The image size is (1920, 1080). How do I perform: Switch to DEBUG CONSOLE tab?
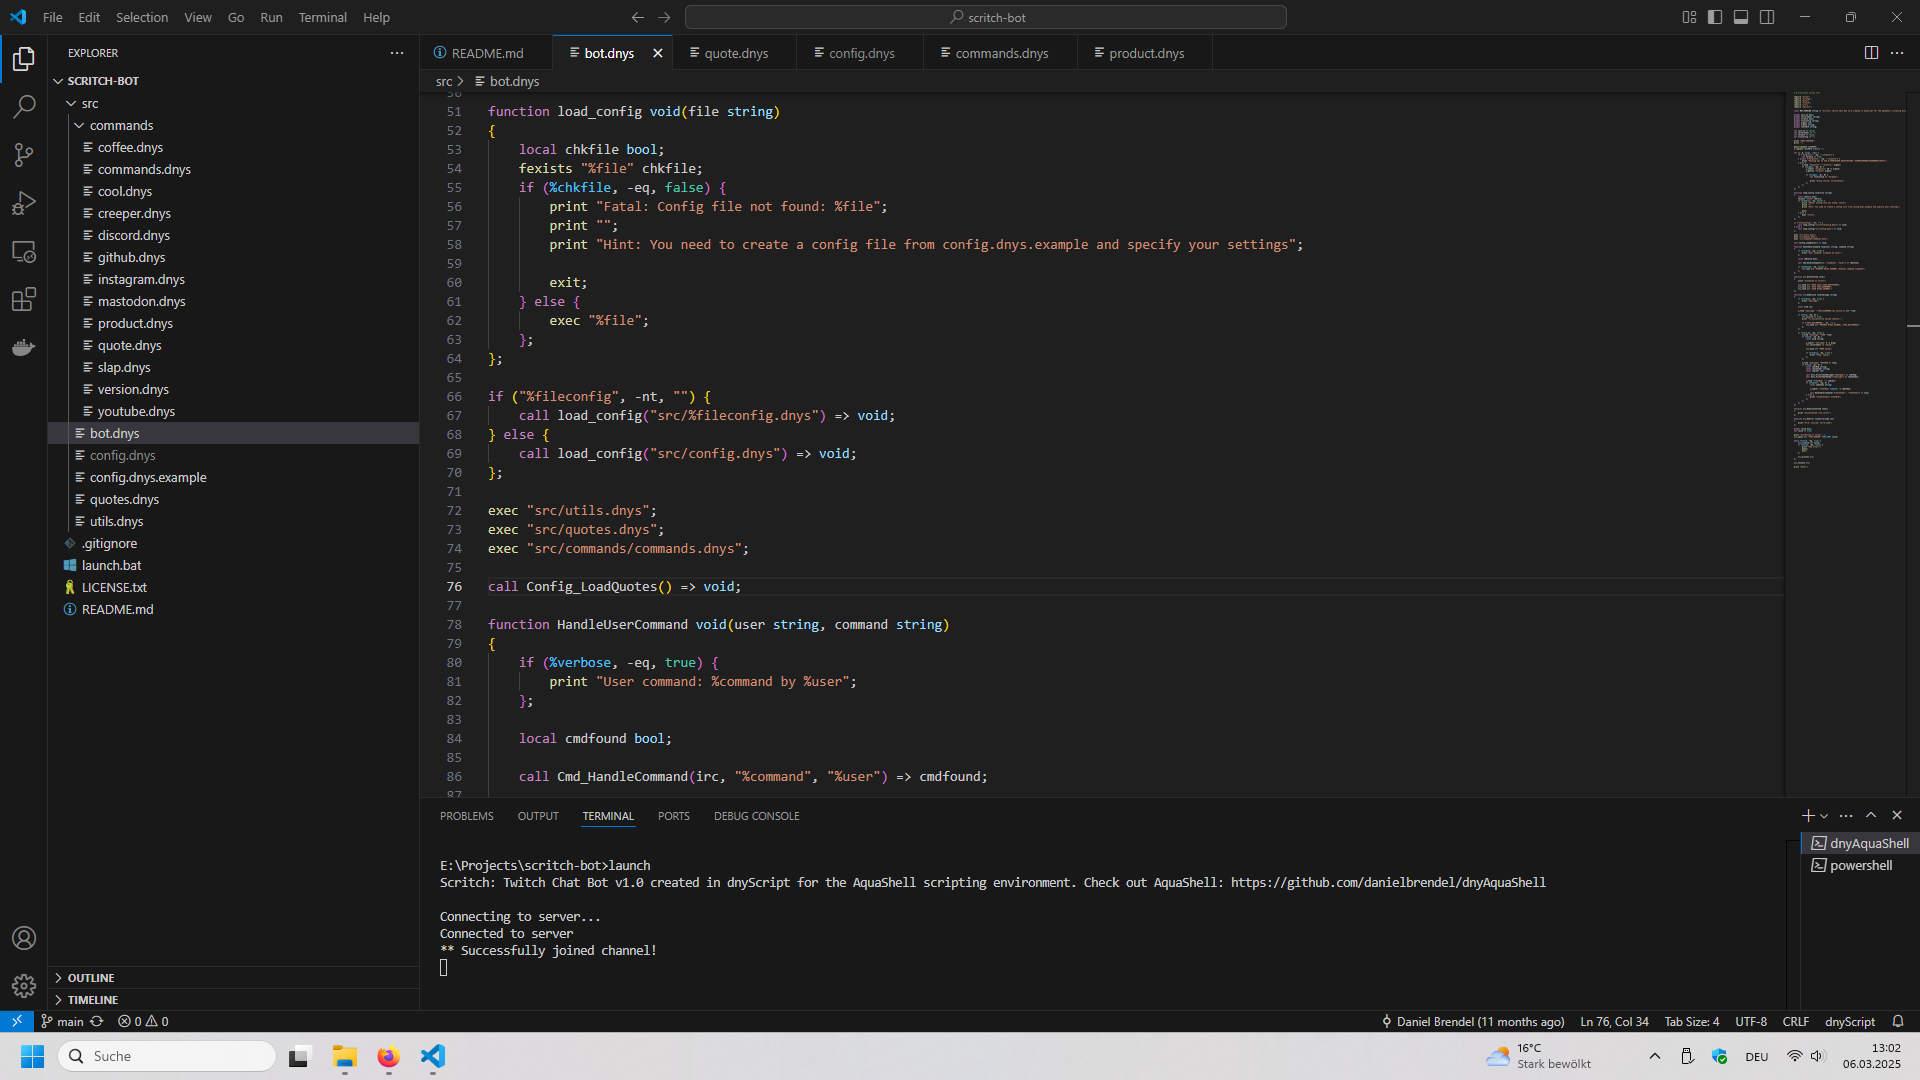pyautogui.click(x=756, y=816)
